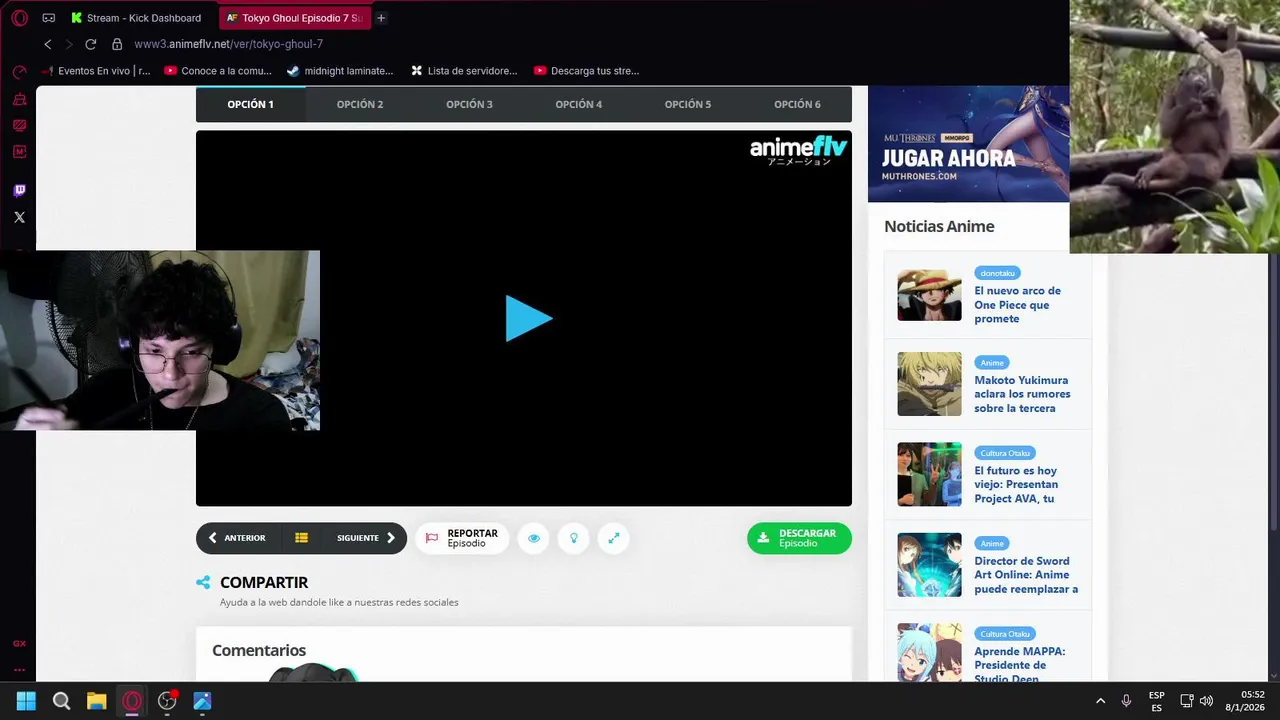Go back to the previous page

[47, 44]
